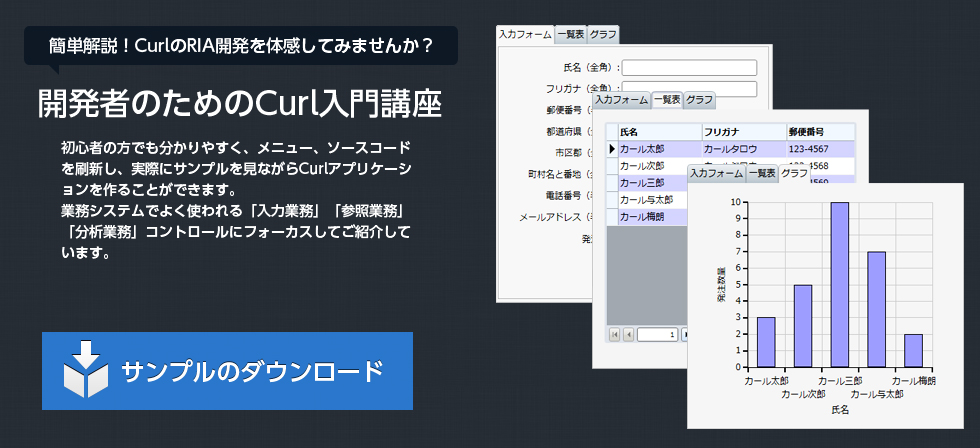Select 一覧表 tab in table window
The height and width of the screenshot is (448, 980).
click(667, 100)
